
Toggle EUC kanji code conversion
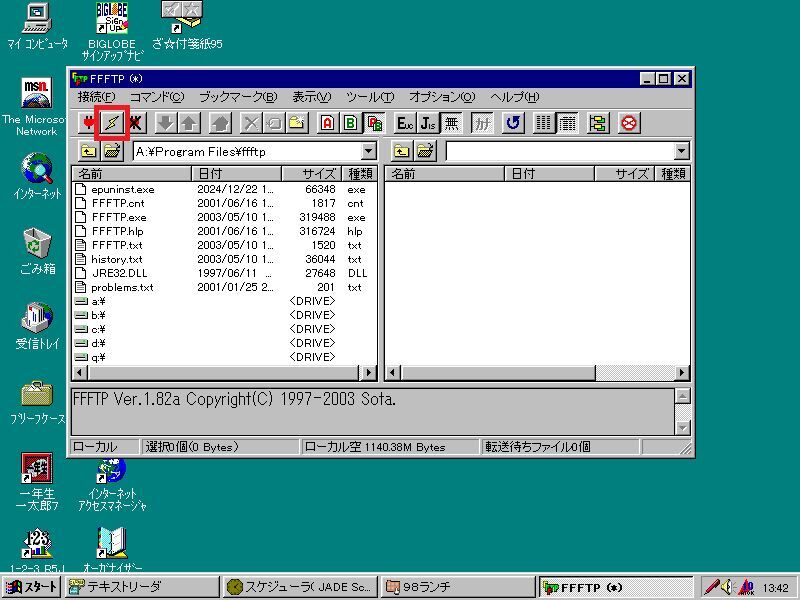(x=405, y=123)
